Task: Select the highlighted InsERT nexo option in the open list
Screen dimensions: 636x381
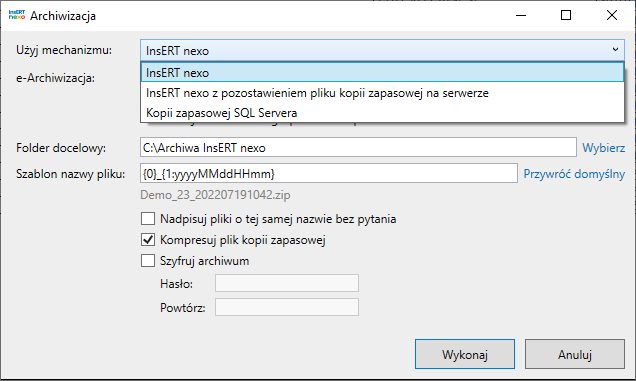Action: pyautogui.click(x=382, y=72)
